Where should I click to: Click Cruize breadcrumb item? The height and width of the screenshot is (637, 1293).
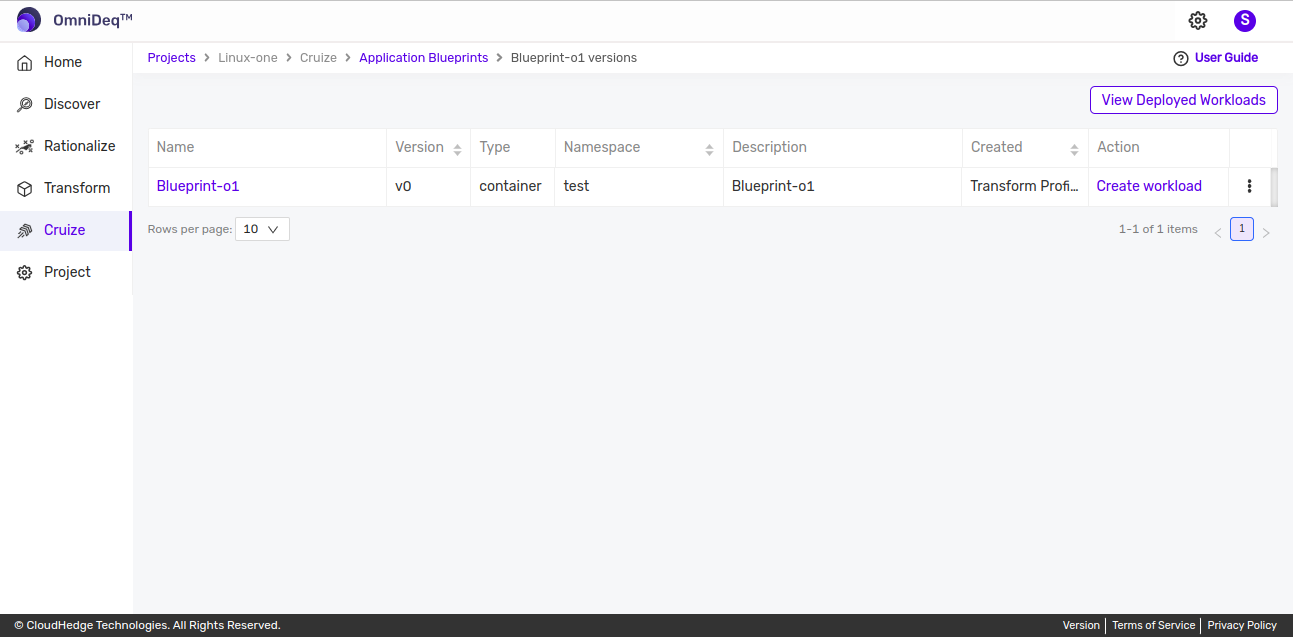[318, 58]
